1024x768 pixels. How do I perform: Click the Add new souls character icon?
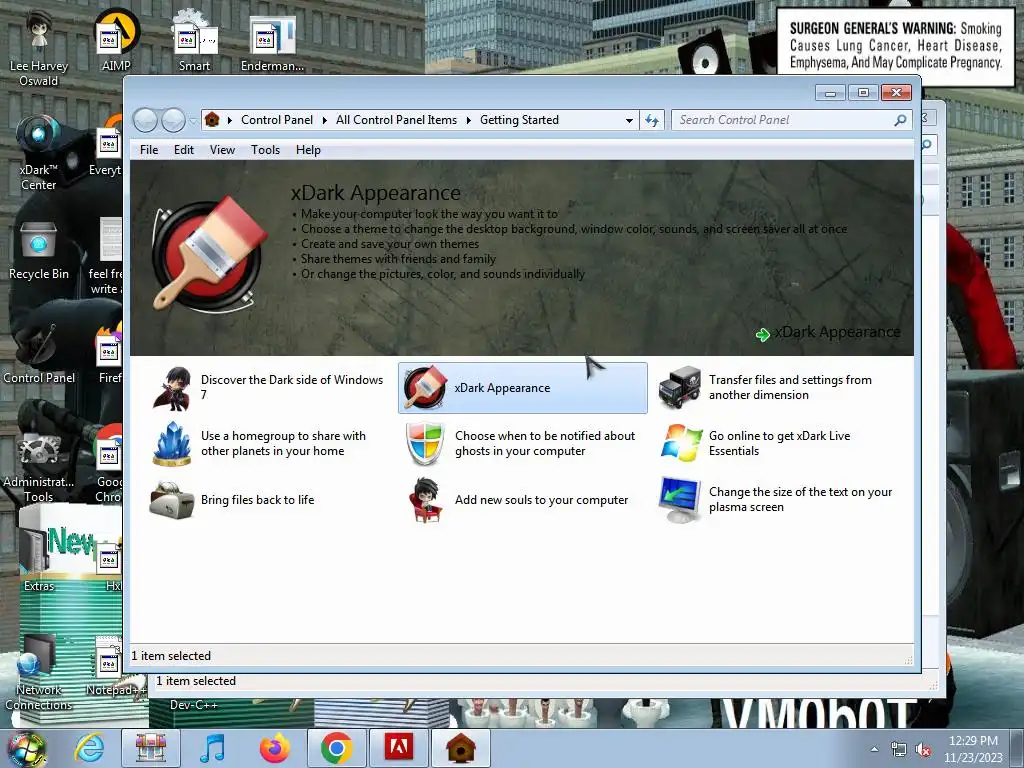coord(425,500)
